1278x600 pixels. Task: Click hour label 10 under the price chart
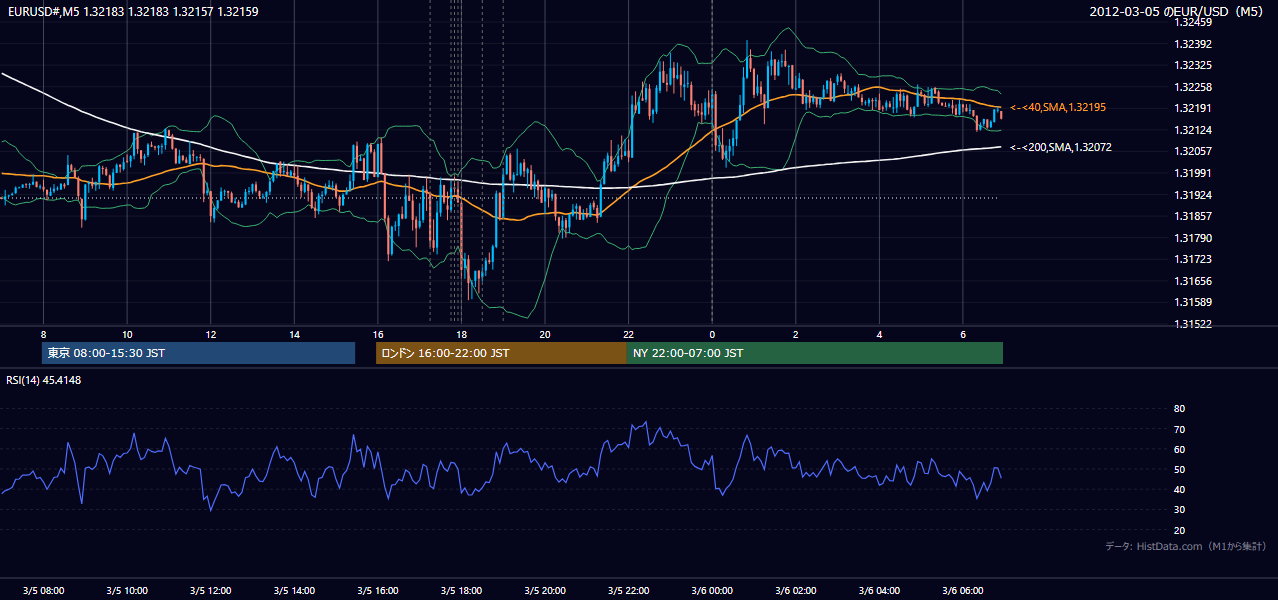click(127, 334)
